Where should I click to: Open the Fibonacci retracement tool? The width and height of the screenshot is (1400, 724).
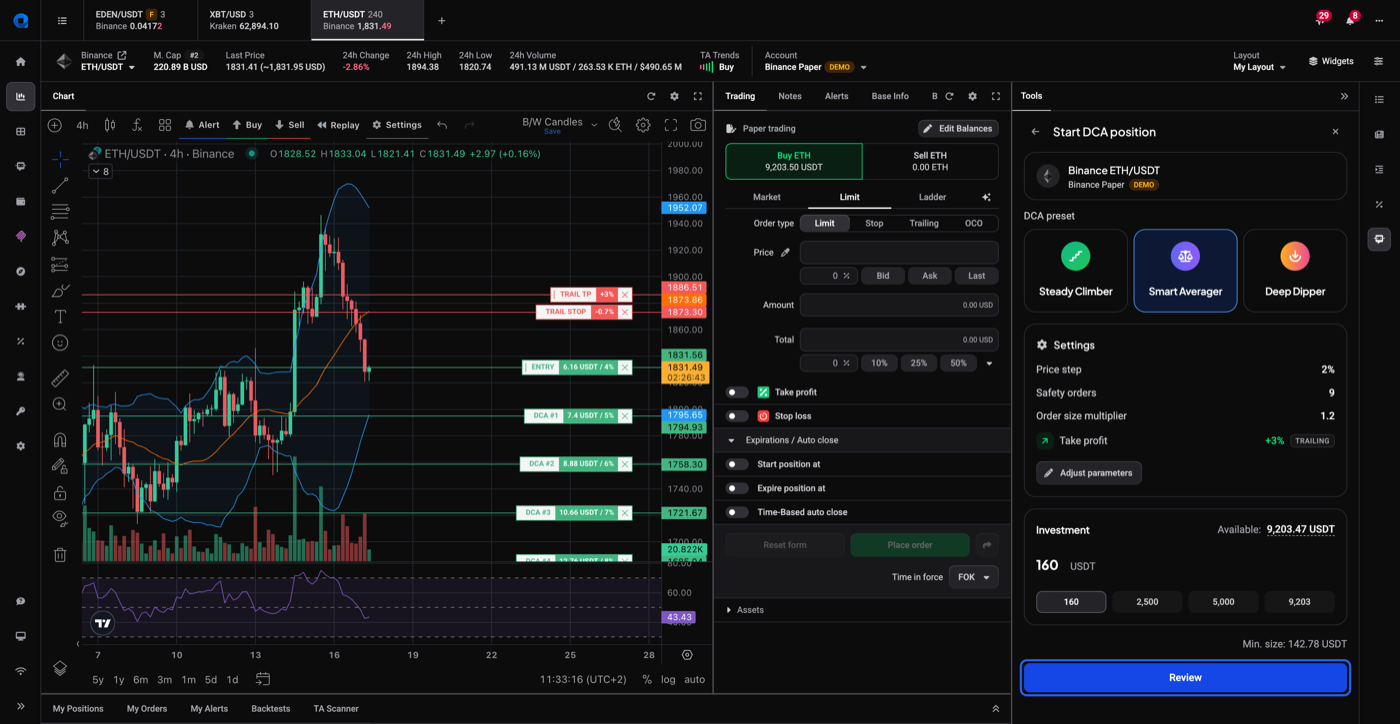point(60,212)
